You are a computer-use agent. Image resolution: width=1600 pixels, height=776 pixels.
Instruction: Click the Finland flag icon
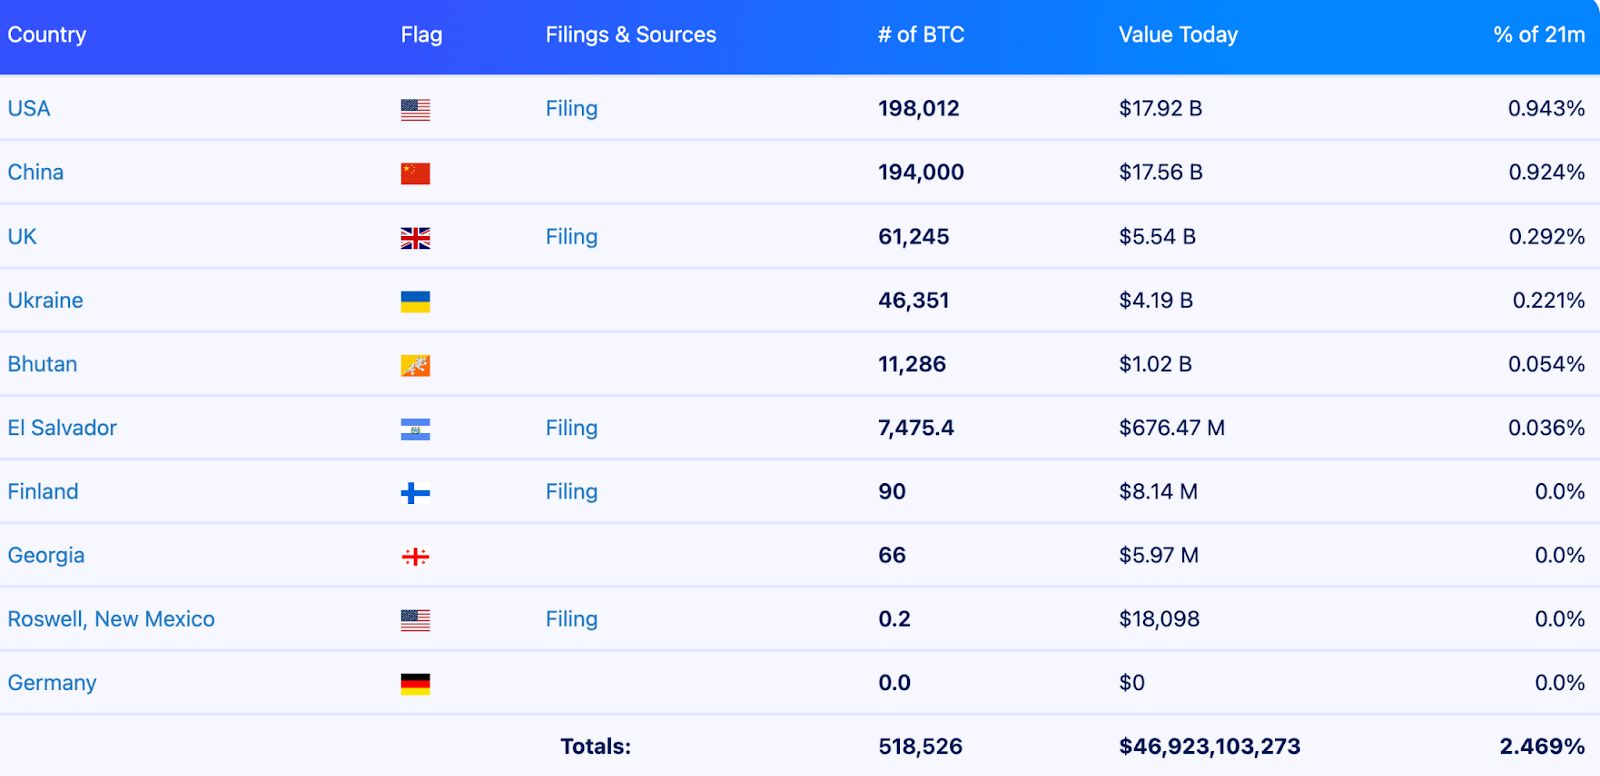coord(414,491)
